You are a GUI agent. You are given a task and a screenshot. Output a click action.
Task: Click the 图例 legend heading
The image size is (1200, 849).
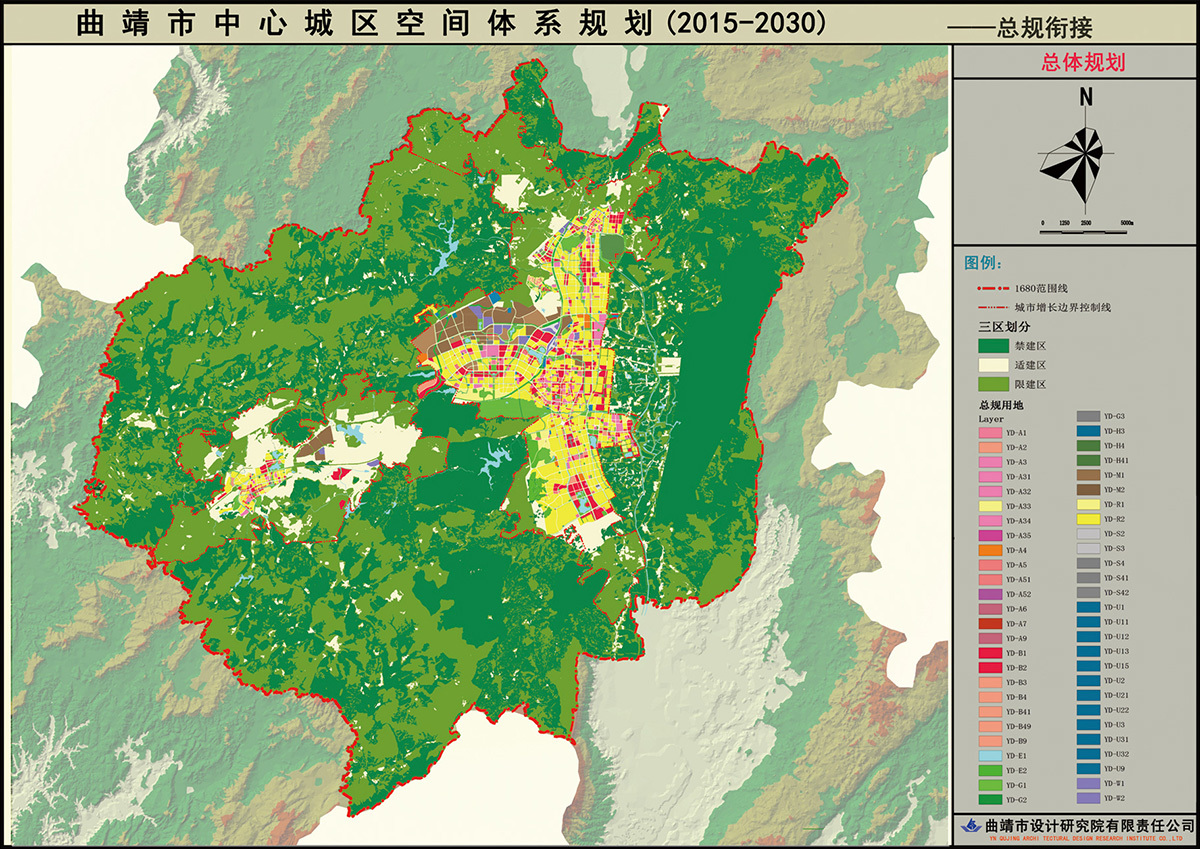pyautogui.click(x=985, y=263)
